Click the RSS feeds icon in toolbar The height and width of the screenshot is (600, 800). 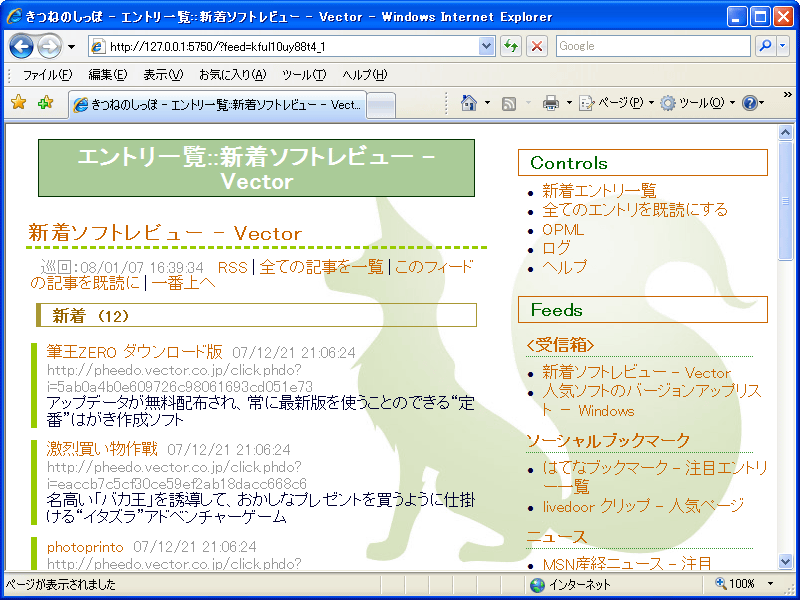coord(509,104)
